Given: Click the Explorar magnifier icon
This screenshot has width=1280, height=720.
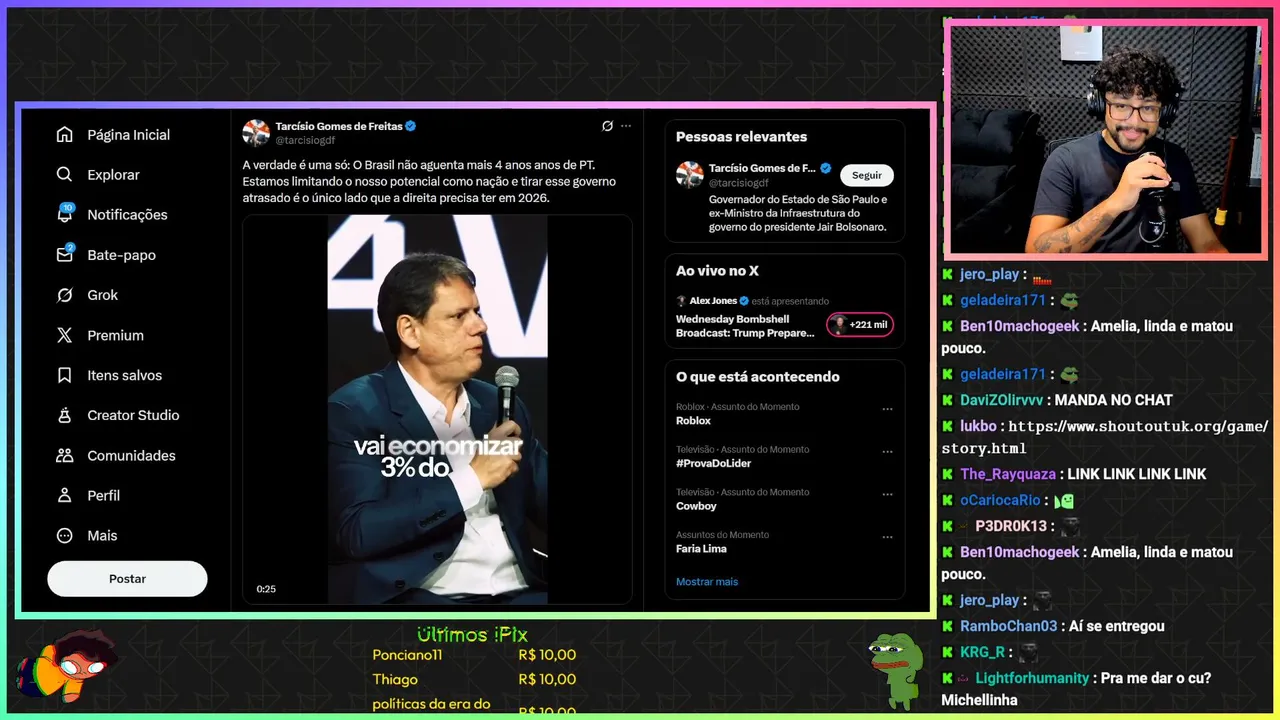Looking at the screenshot, I should [65, 174].
